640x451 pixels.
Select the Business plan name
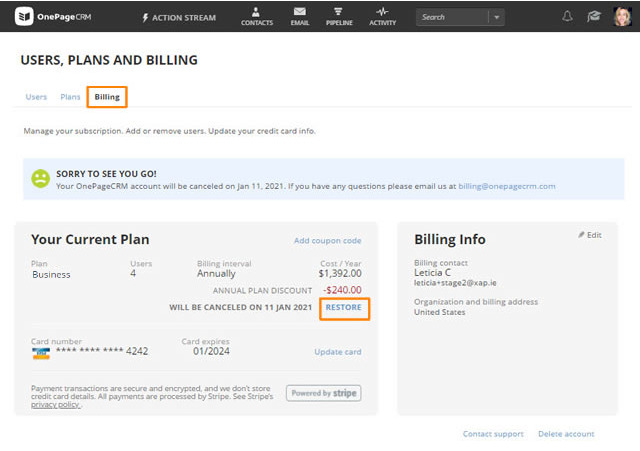(x=51, y=275)
